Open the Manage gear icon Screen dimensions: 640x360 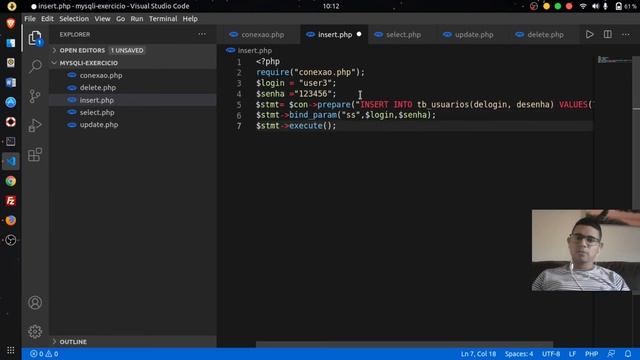[x=35, y=331]
